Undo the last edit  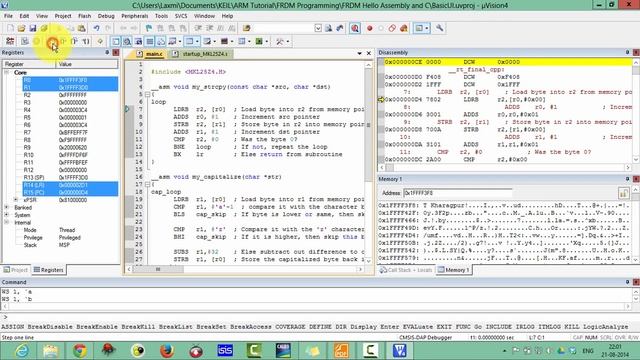pos(96,28)
